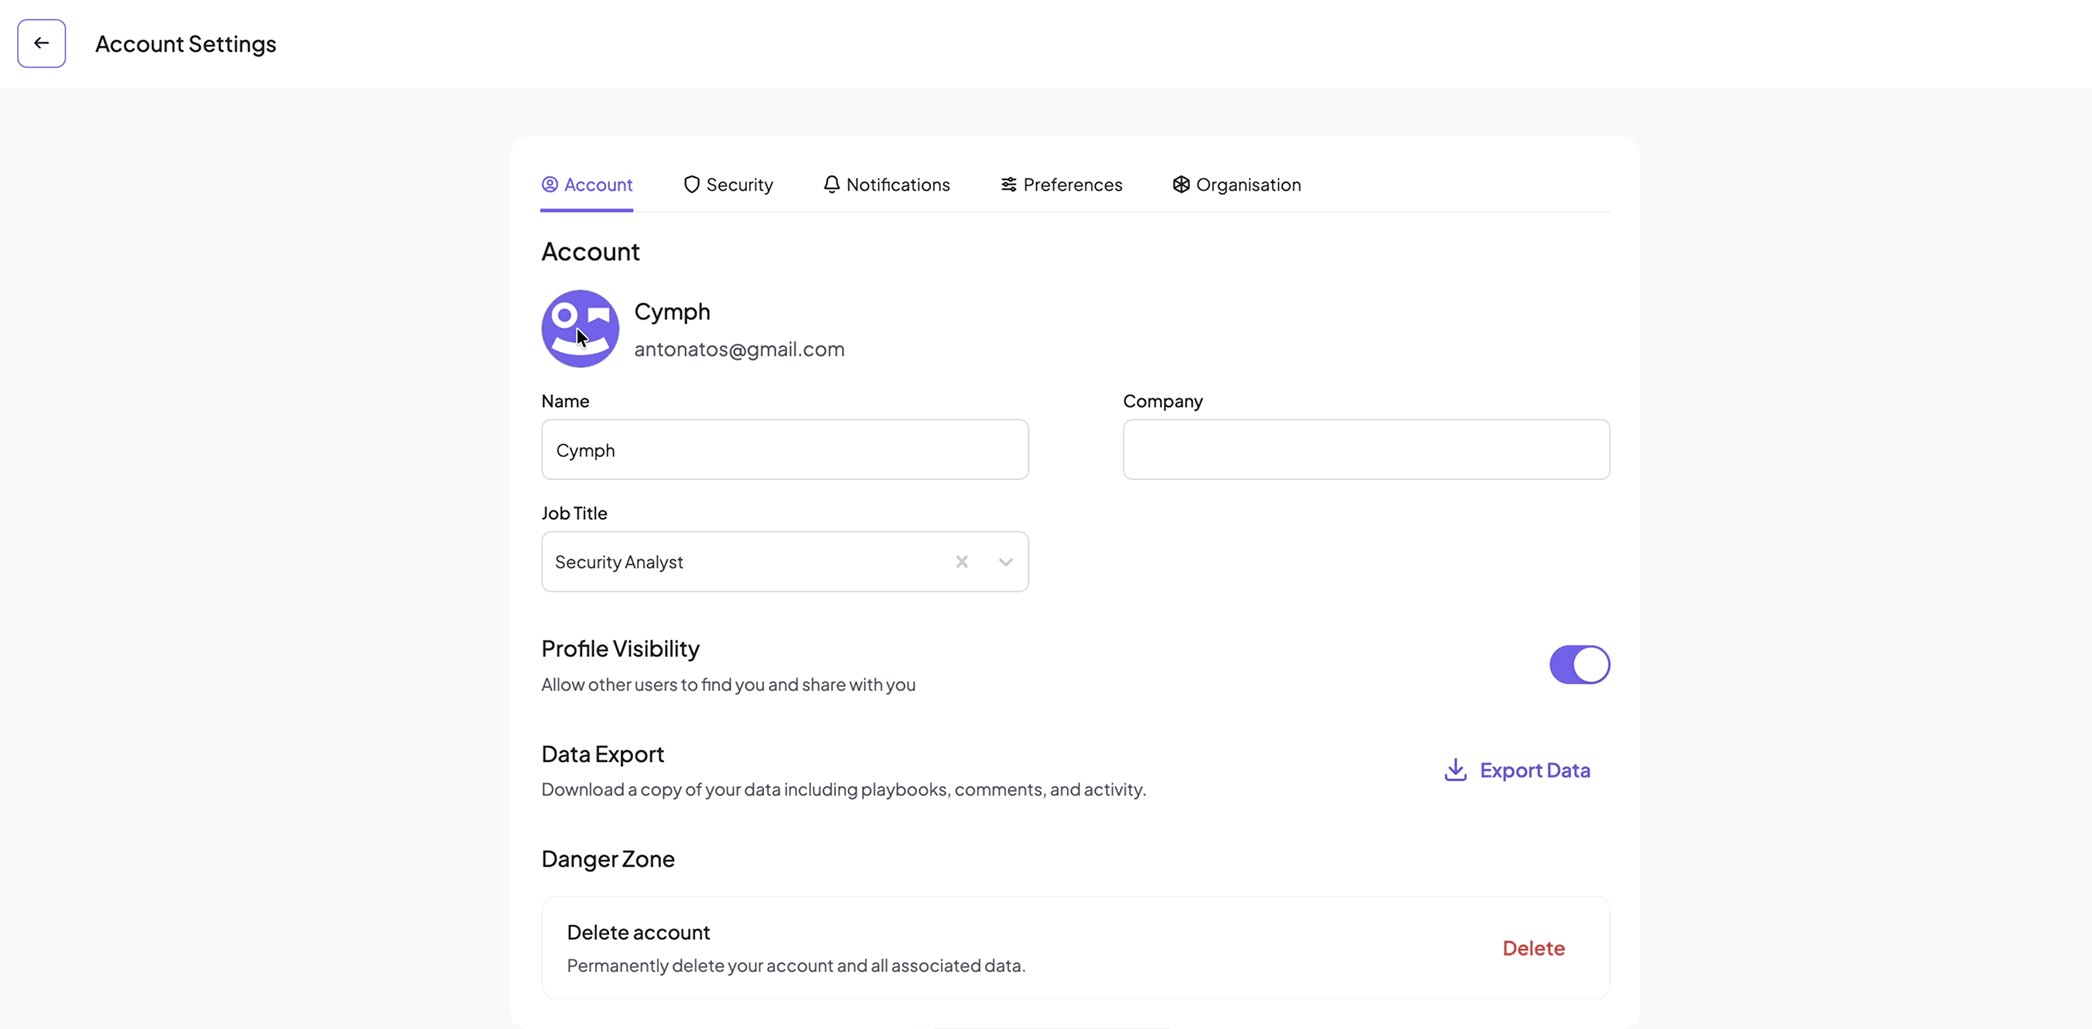Click the Account Settings page title
The height and width of the screenshot is (1029, 2092).
coord(186,43)
